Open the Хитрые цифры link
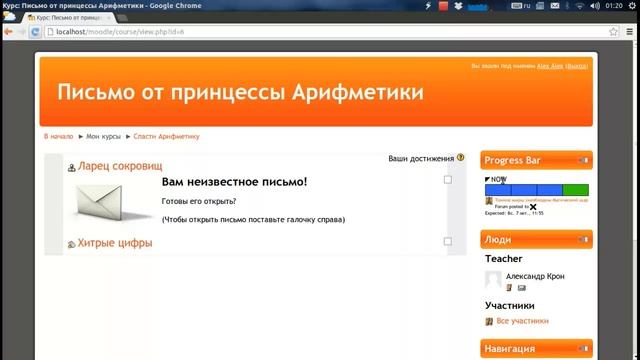This screenshot has height=360, width=640. pos(115,243)
